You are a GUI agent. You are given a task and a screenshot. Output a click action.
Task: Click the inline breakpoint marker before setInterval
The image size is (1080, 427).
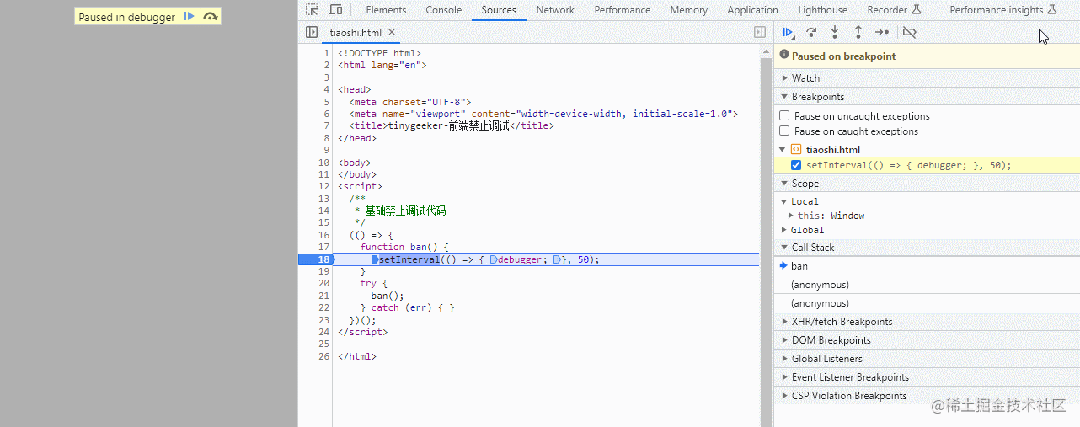[x=375, y=260]
